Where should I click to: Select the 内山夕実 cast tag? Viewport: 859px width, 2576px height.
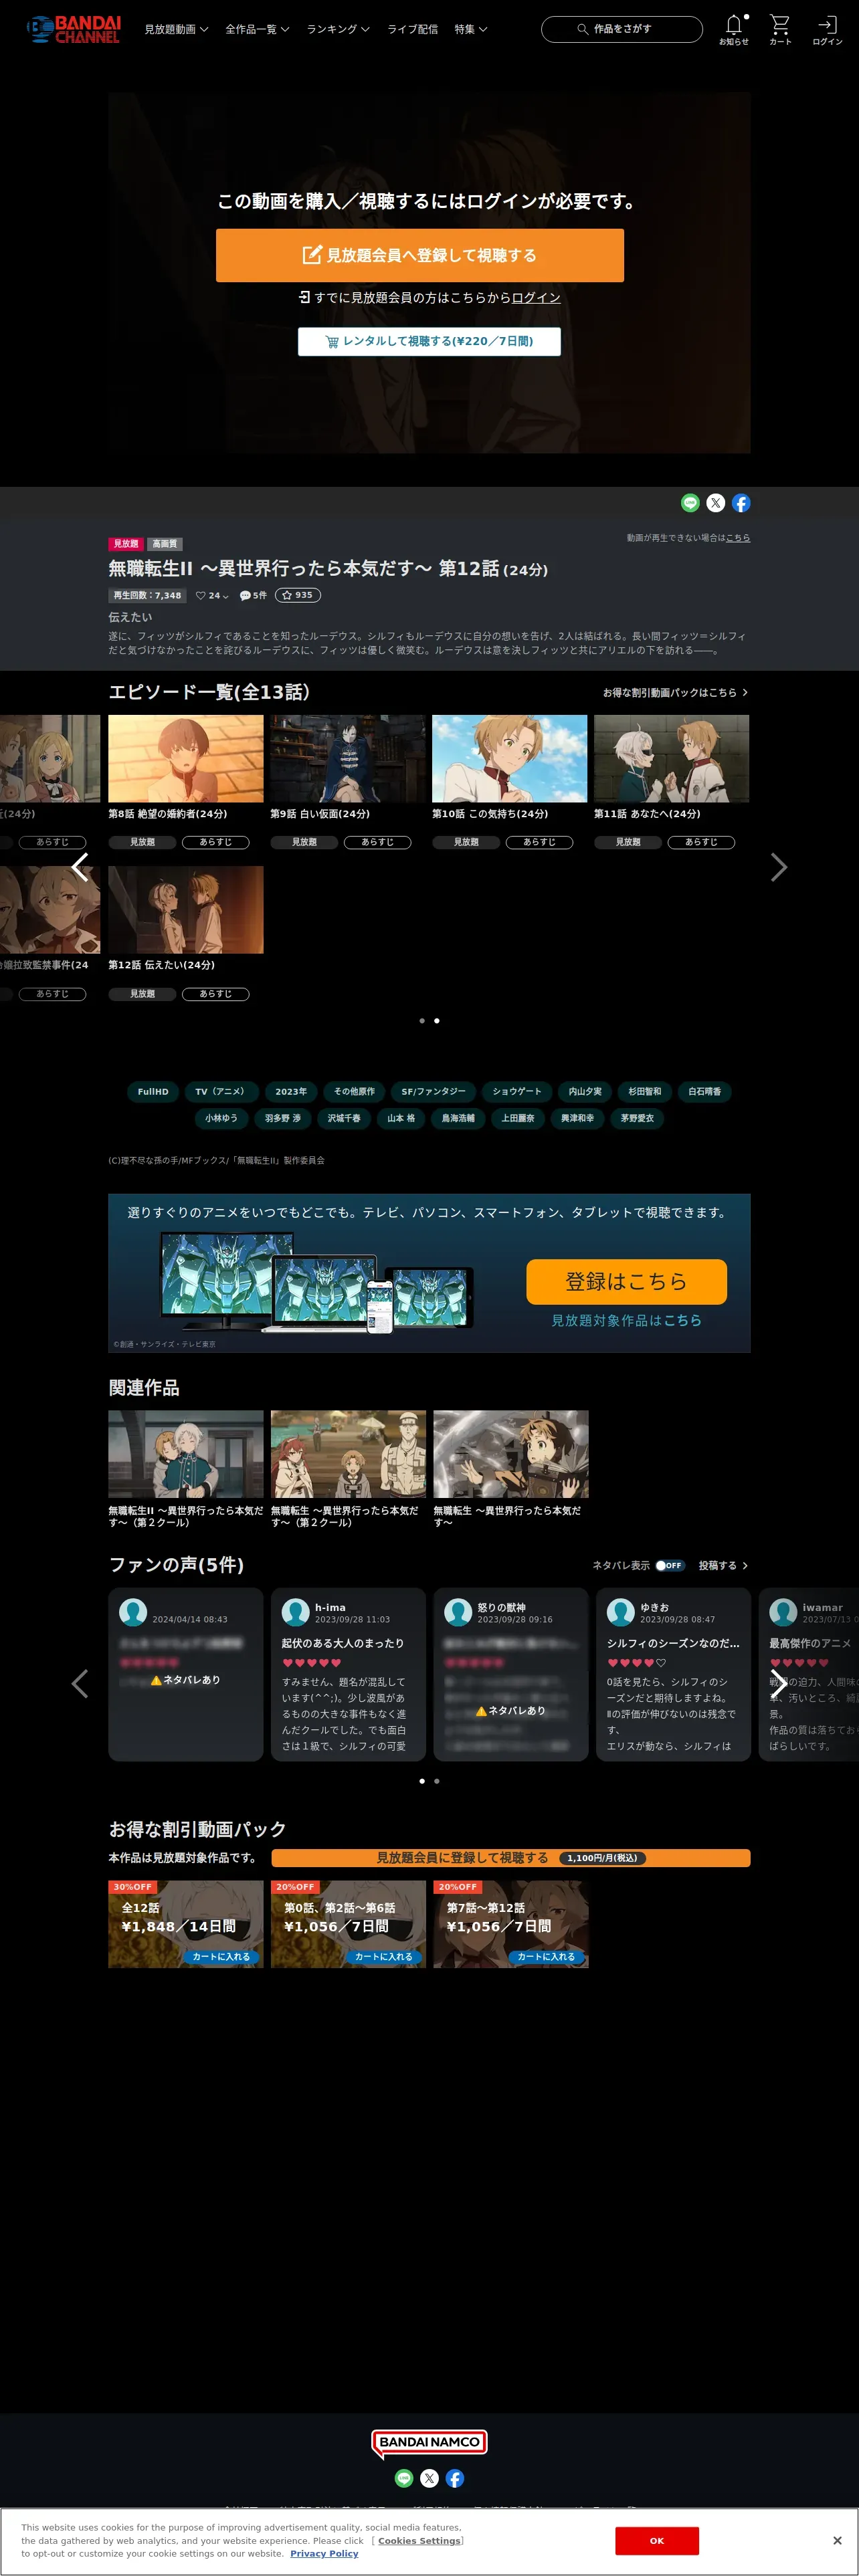point(585,1091)
